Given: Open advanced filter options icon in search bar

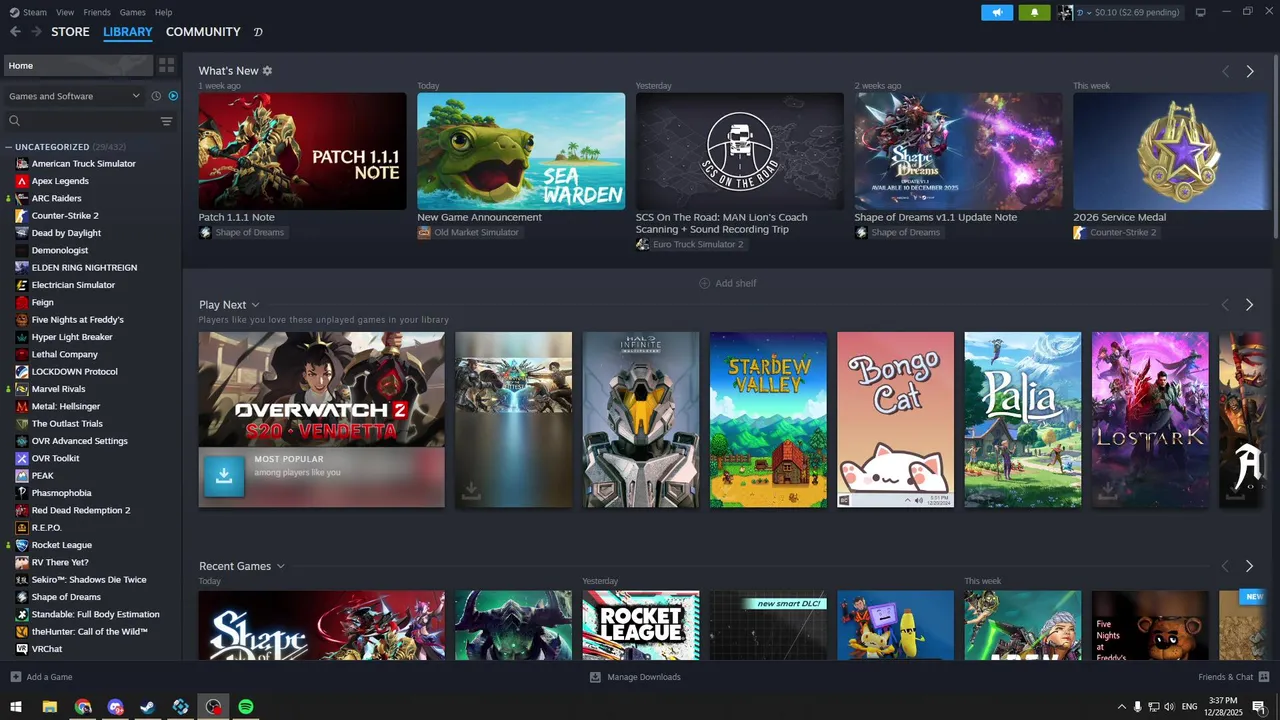Looking at the screenshot, I should (167, 121).
